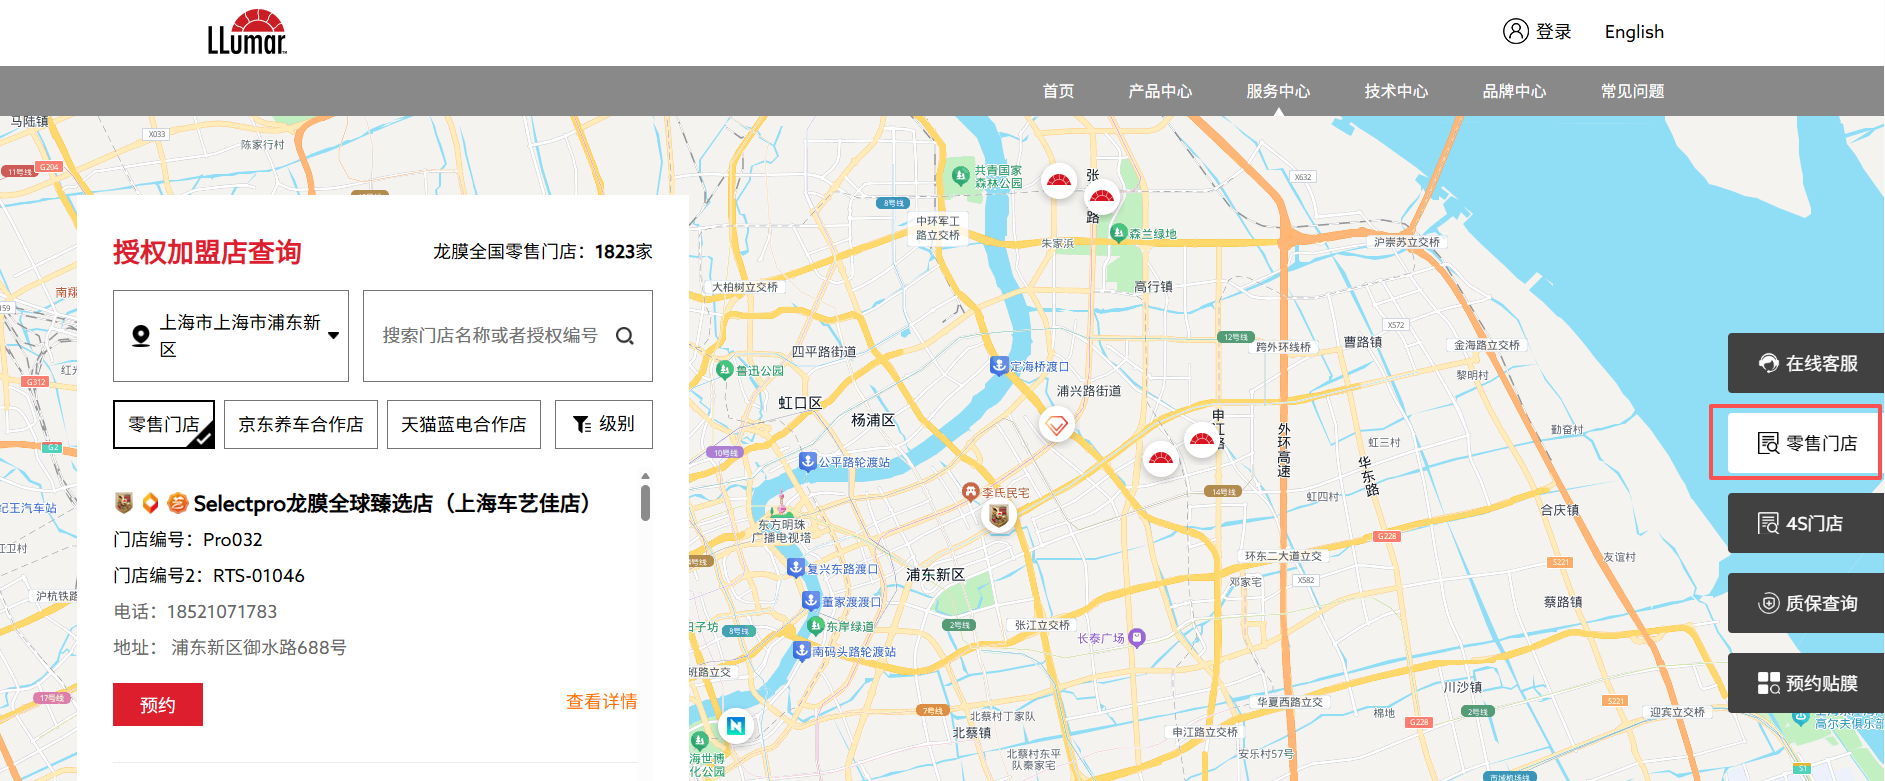
Task: Open the 上海市上海市浦东新区 region dropdown
Action: (x=231, y=336)
